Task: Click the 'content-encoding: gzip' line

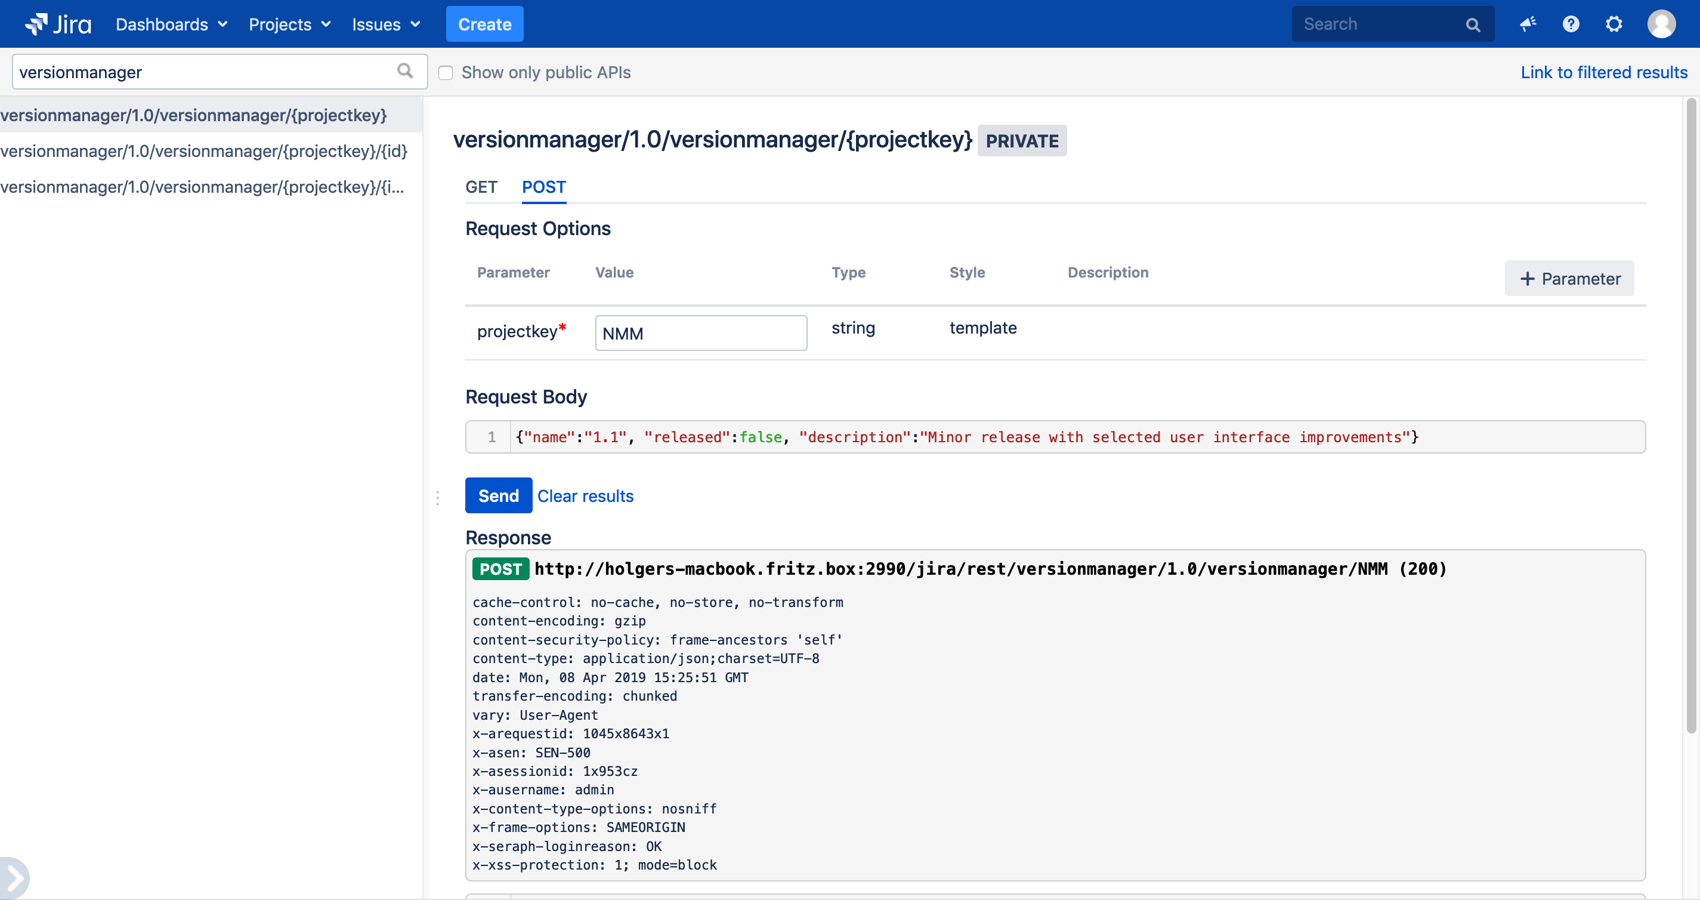Action: click(559, 621)
